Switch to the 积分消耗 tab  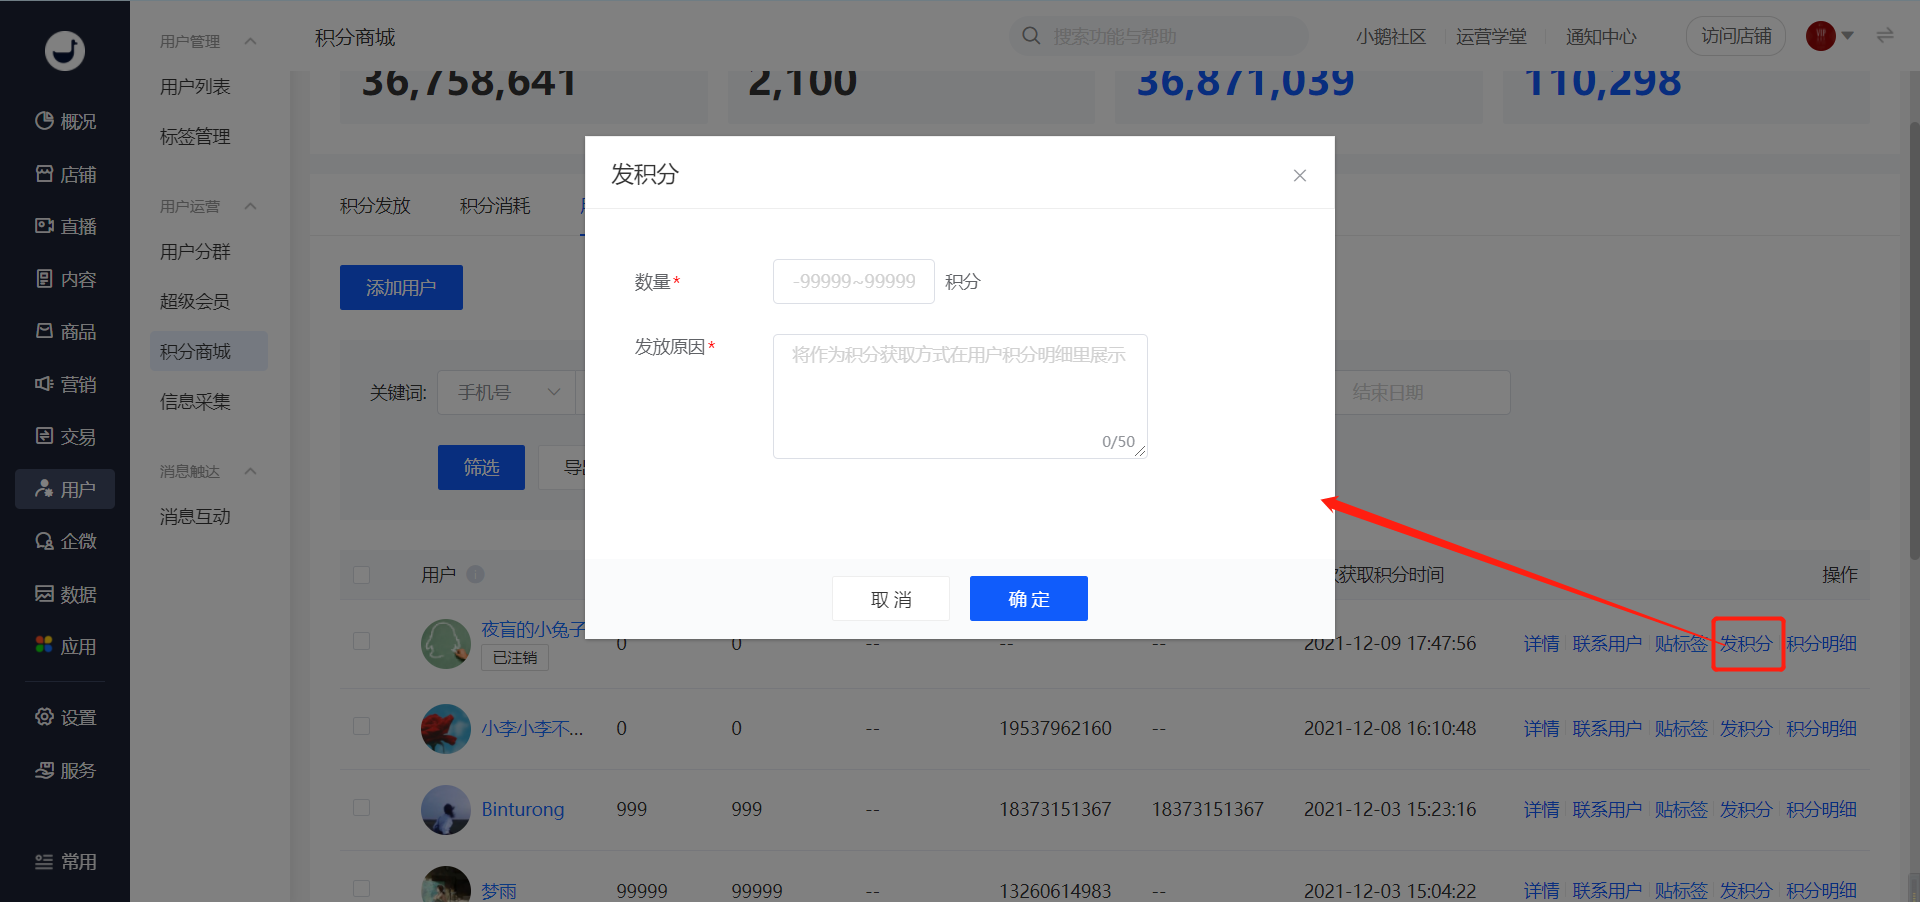click(495, 205)
